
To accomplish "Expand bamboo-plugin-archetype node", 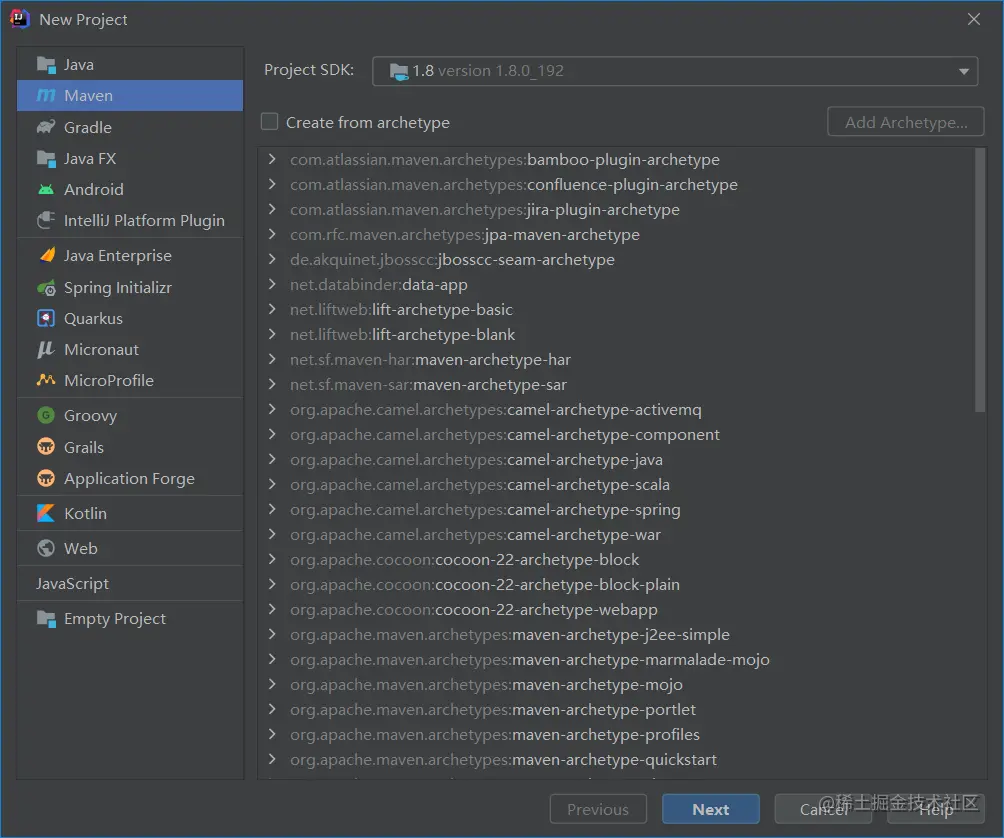I will point(272,159).
